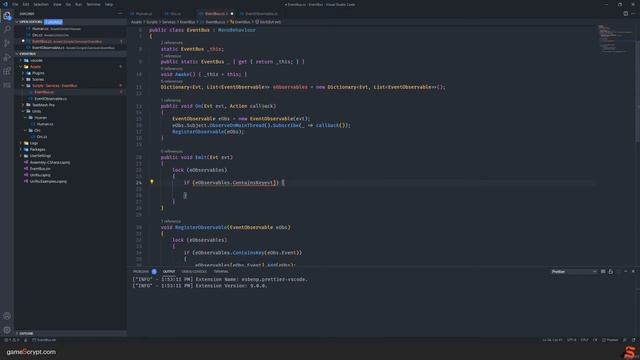Switch to the Orc.cs editor tab
Image resolution: width=640 pixels, height=360 pixels.
coord(173,14)
